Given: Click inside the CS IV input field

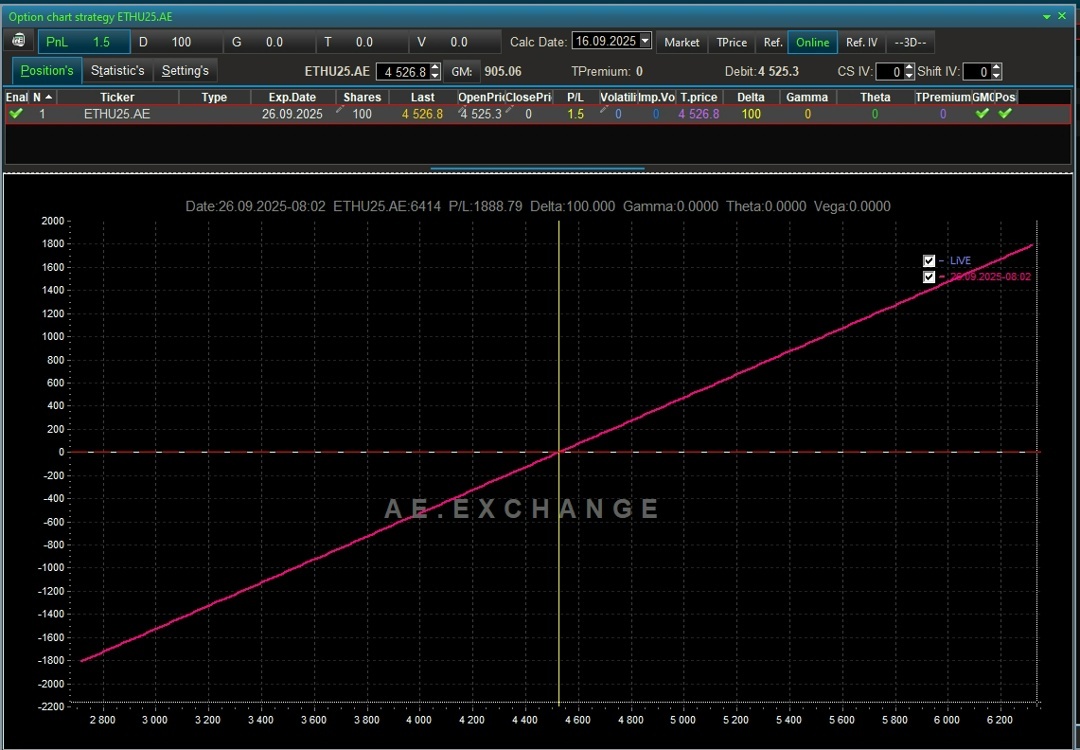Looking at the screenshot, I should 890,71.
